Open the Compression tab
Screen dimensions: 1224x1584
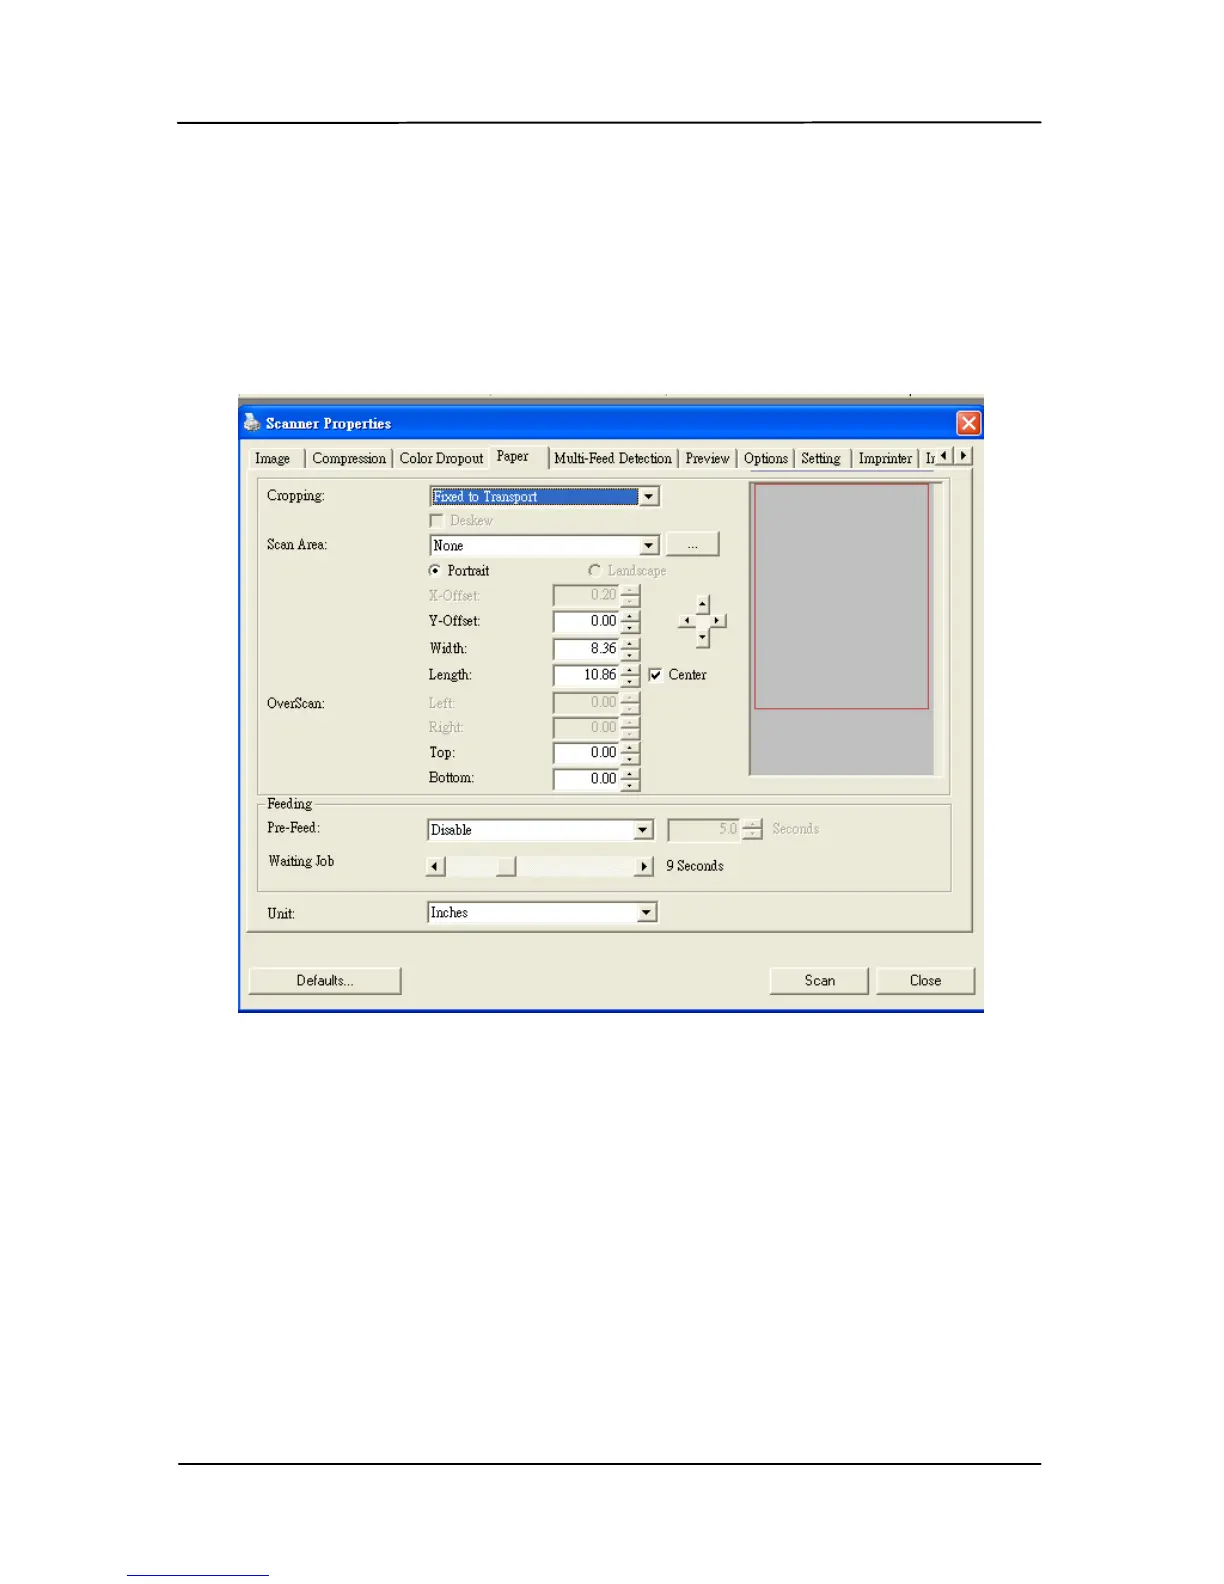pos(349,458)
